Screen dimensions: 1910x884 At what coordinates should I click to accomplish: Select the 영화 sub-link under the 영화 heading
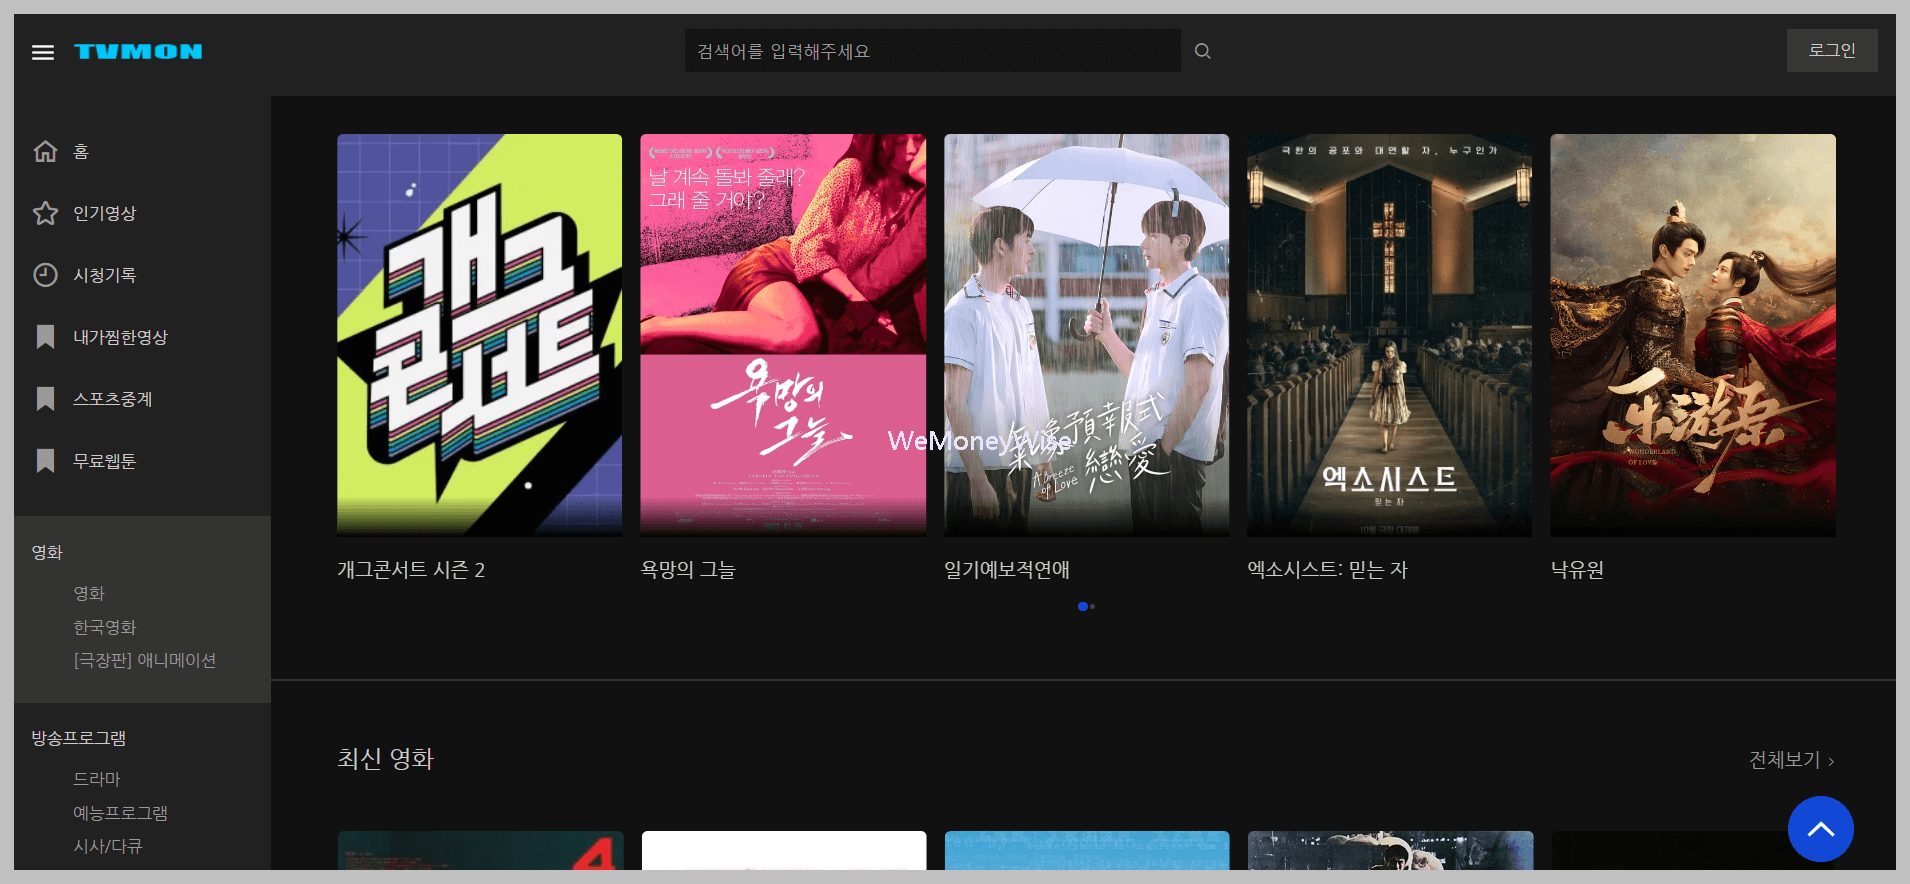(89, 593)
